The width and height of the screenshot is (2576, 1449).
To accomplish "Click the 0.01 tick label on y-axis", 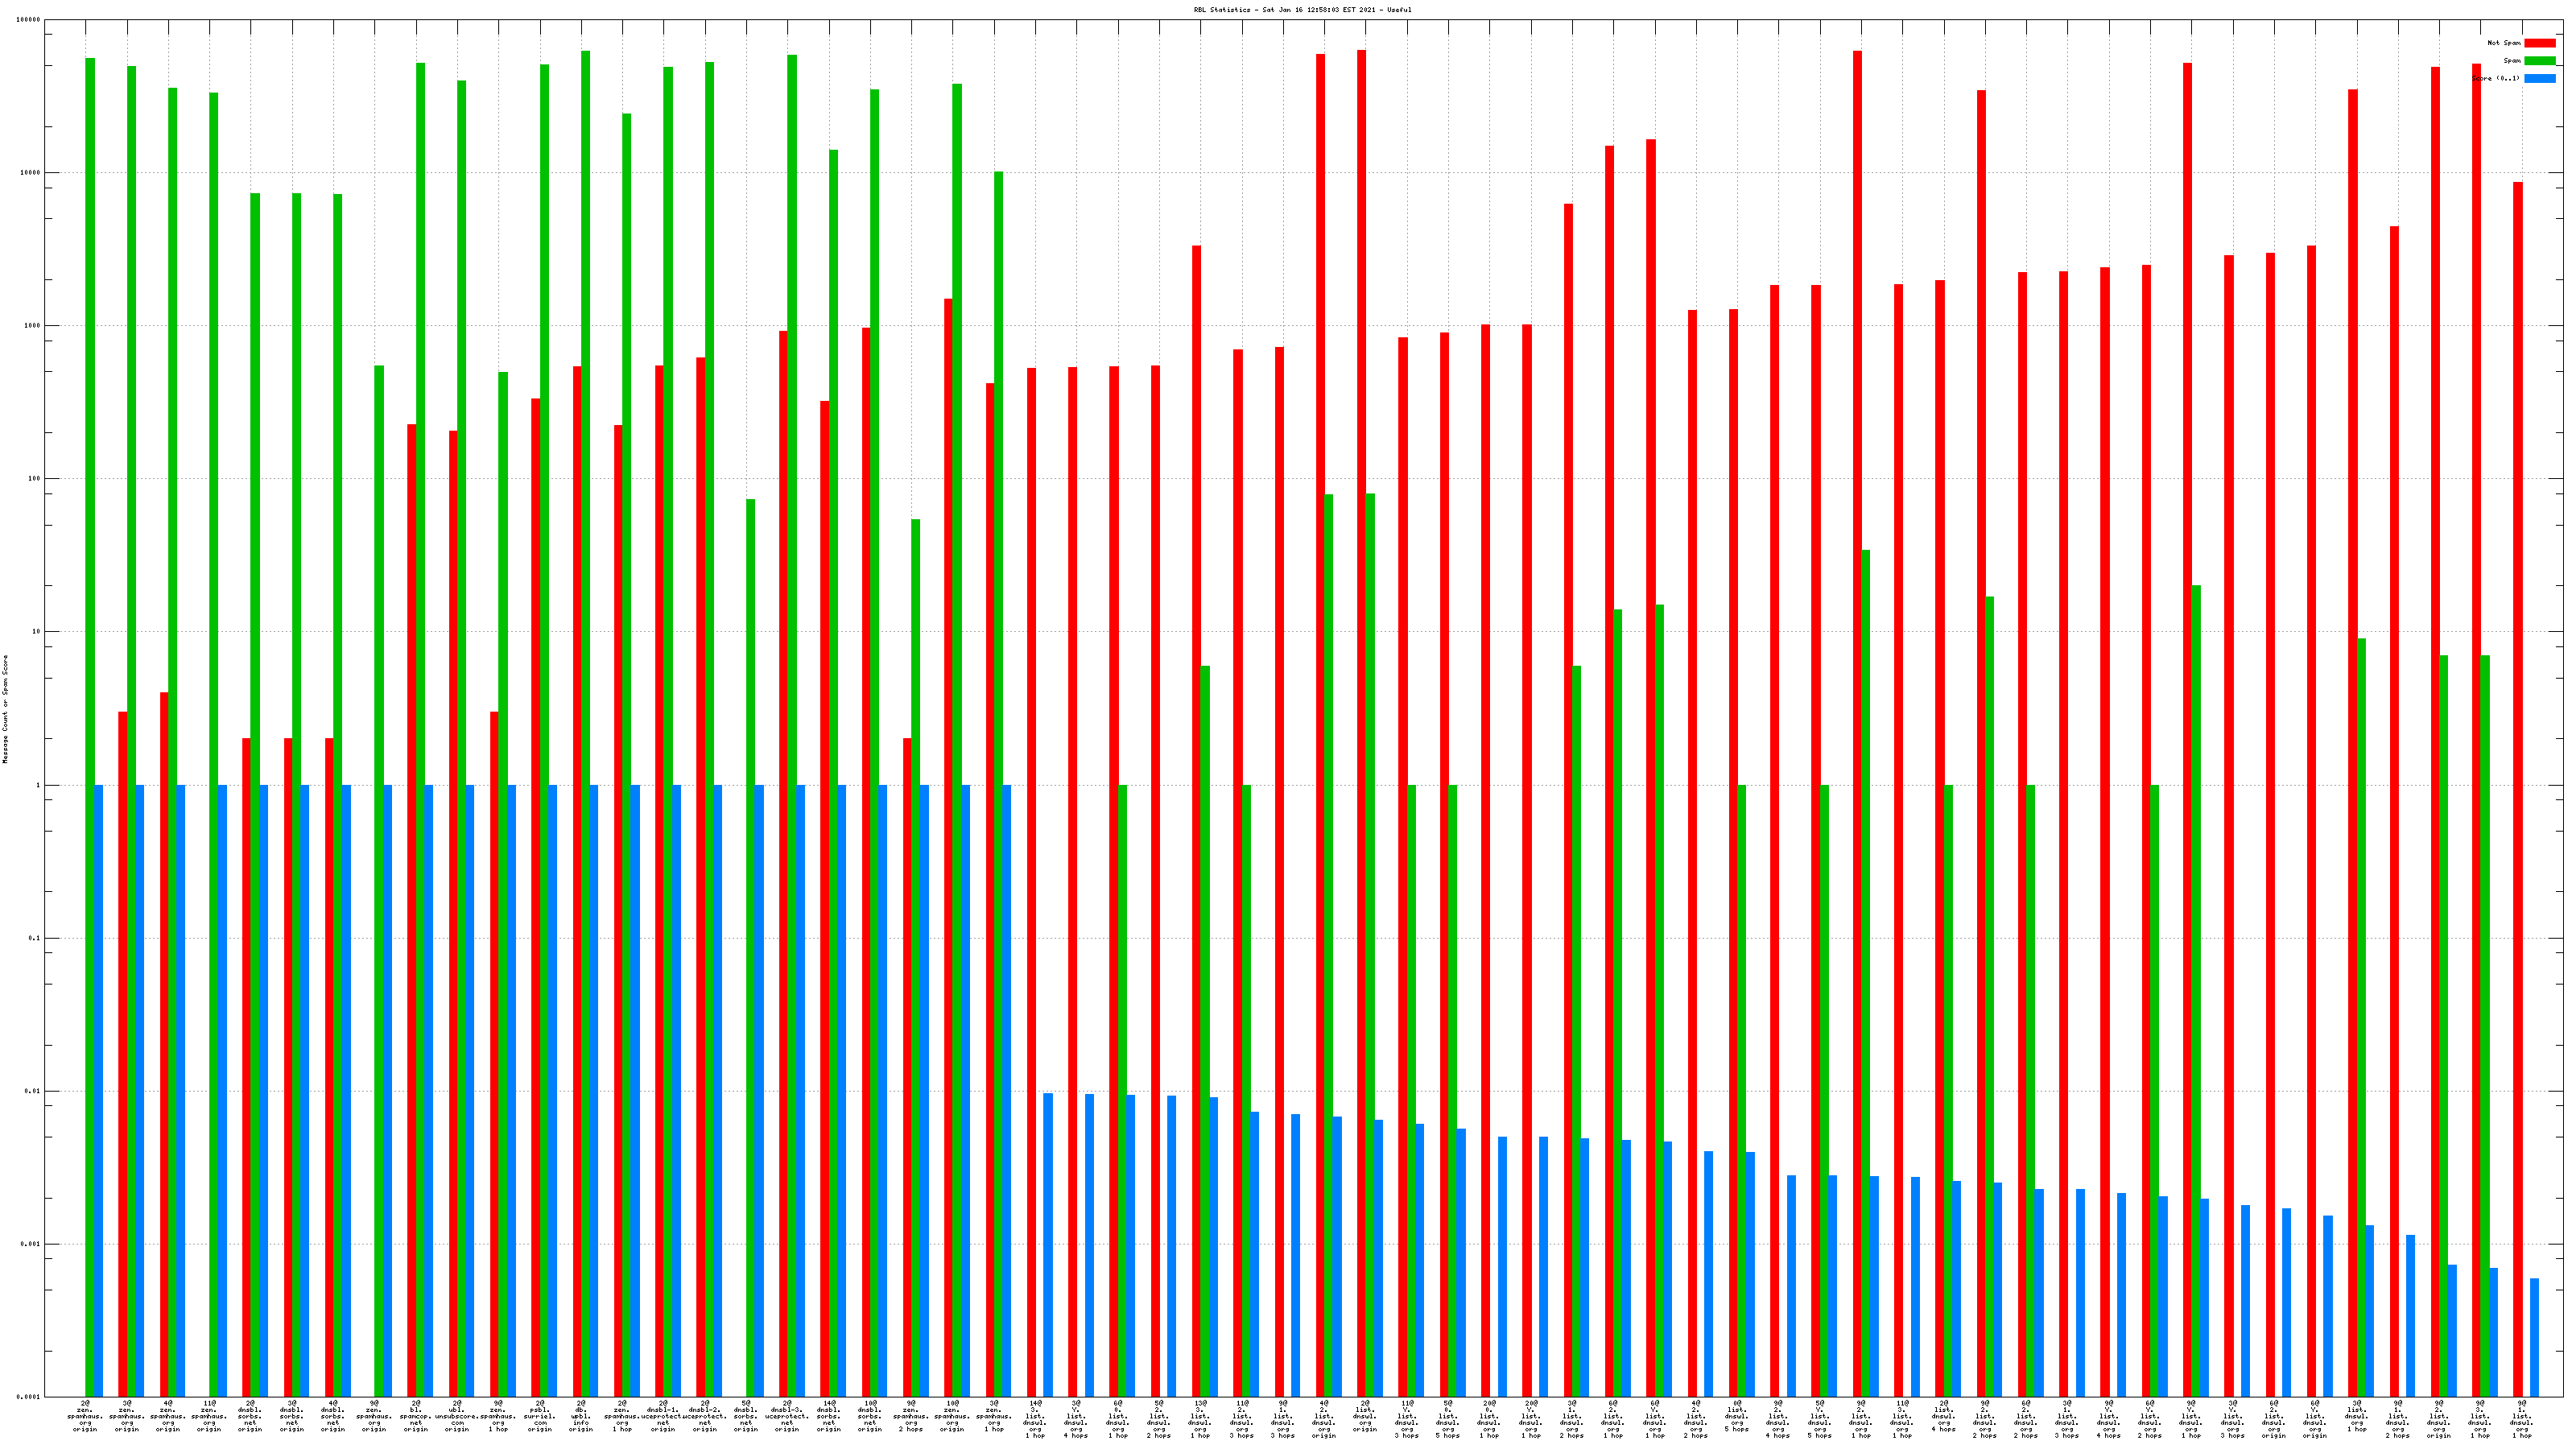I will coord(31,1091).
